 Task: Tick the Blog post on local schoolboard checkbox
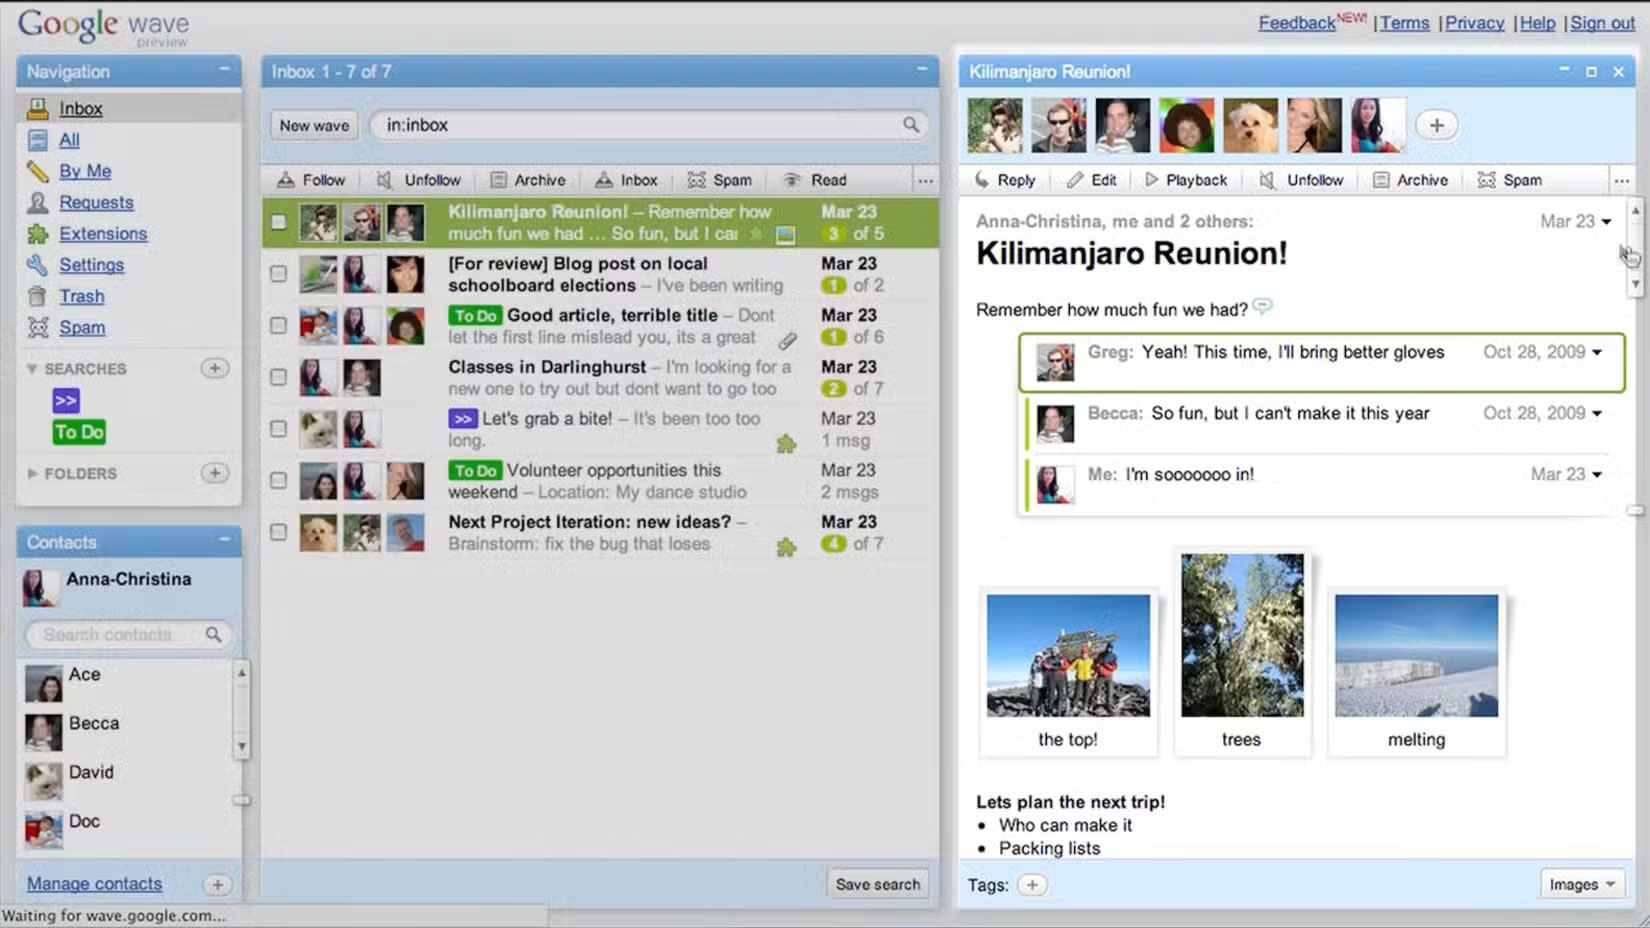[278, 274]
